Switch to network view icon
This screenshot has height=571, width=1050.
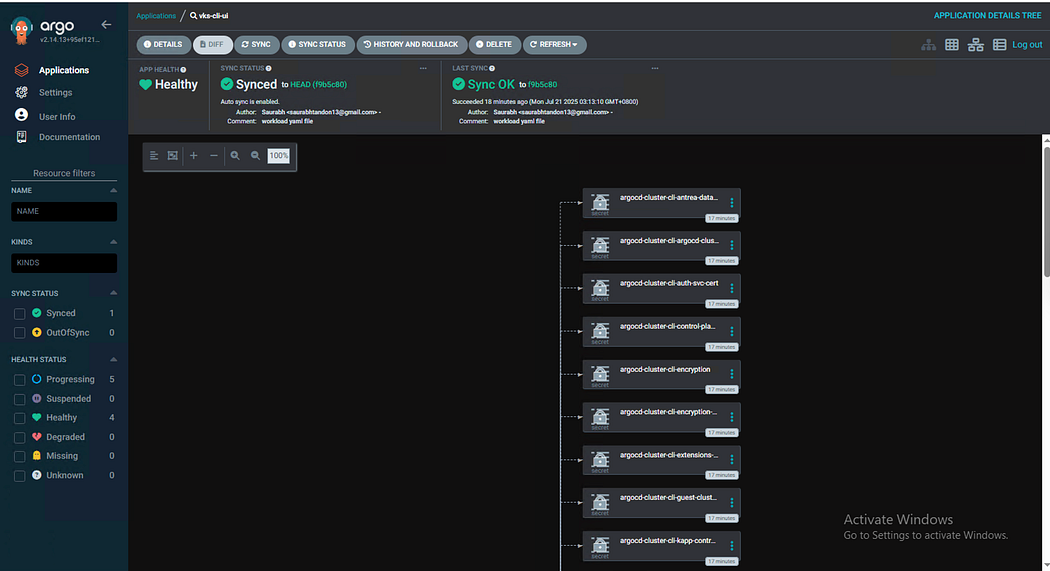976,45
